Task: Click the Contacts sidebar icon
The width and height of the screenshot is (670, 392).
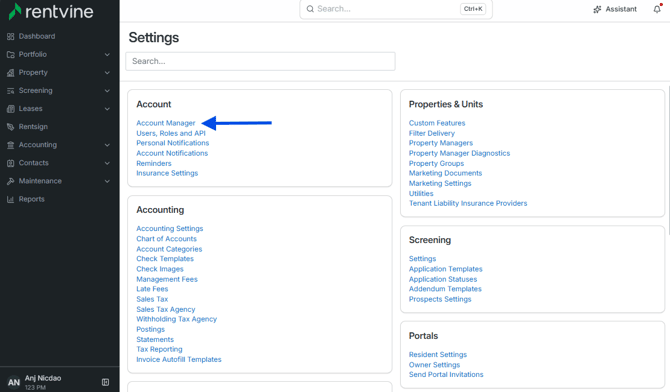Action: (11, 163)
